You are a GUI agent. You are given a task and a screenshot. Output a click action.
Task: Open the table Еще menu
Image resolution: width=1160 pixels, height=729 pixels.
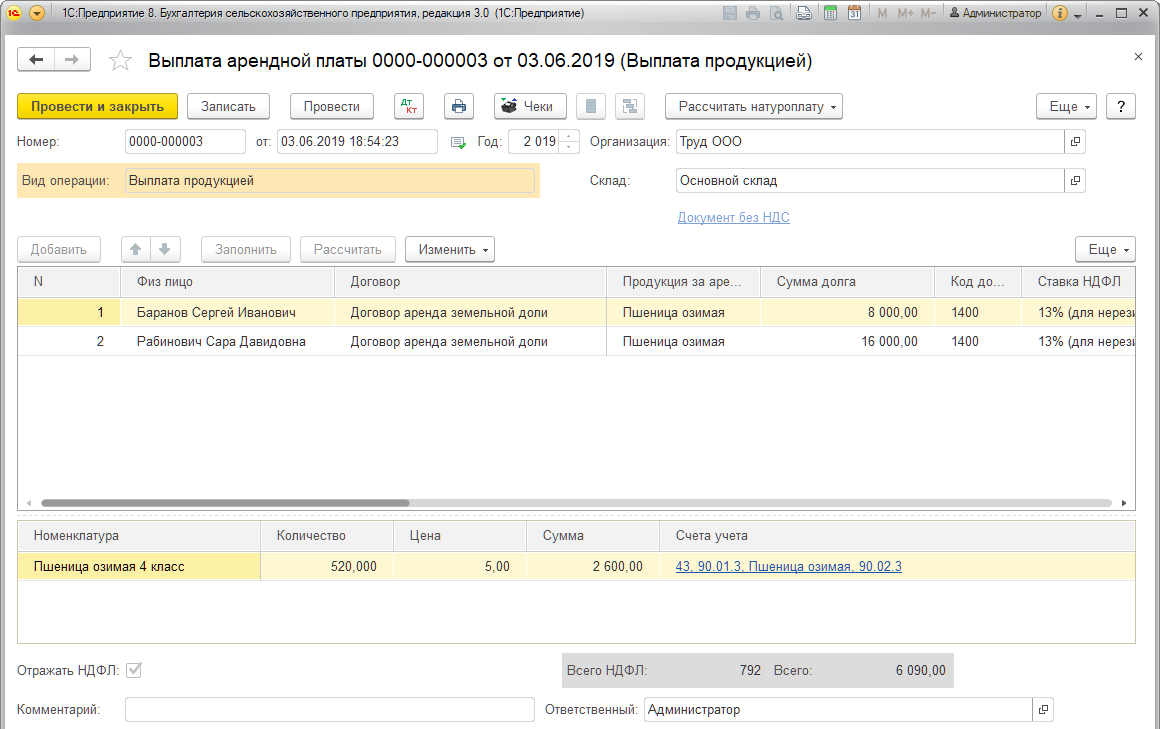click(x=1105, y=249)
